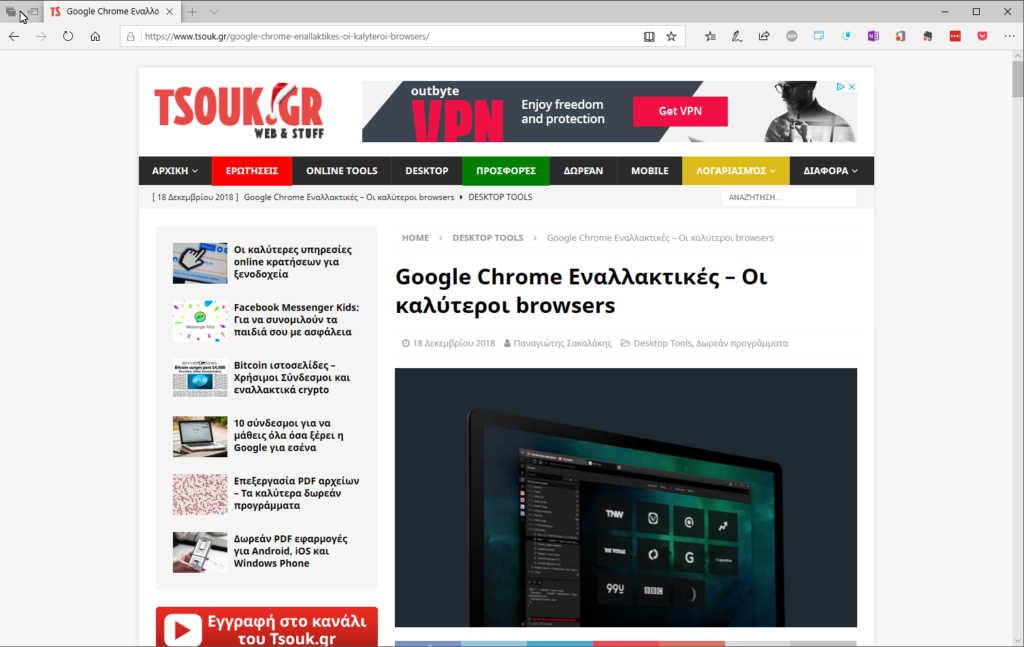Image resolution: width=1024 pixels, height=647 pixels.
Task: Click DESKTOP TOOLS in the breadcrumb
Action: pos(488,238)
